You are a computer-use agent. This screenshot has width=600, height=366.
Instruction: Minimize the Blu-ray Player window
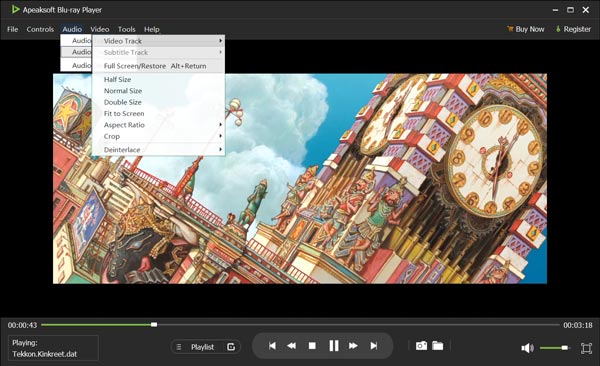(x=555, y=10)
